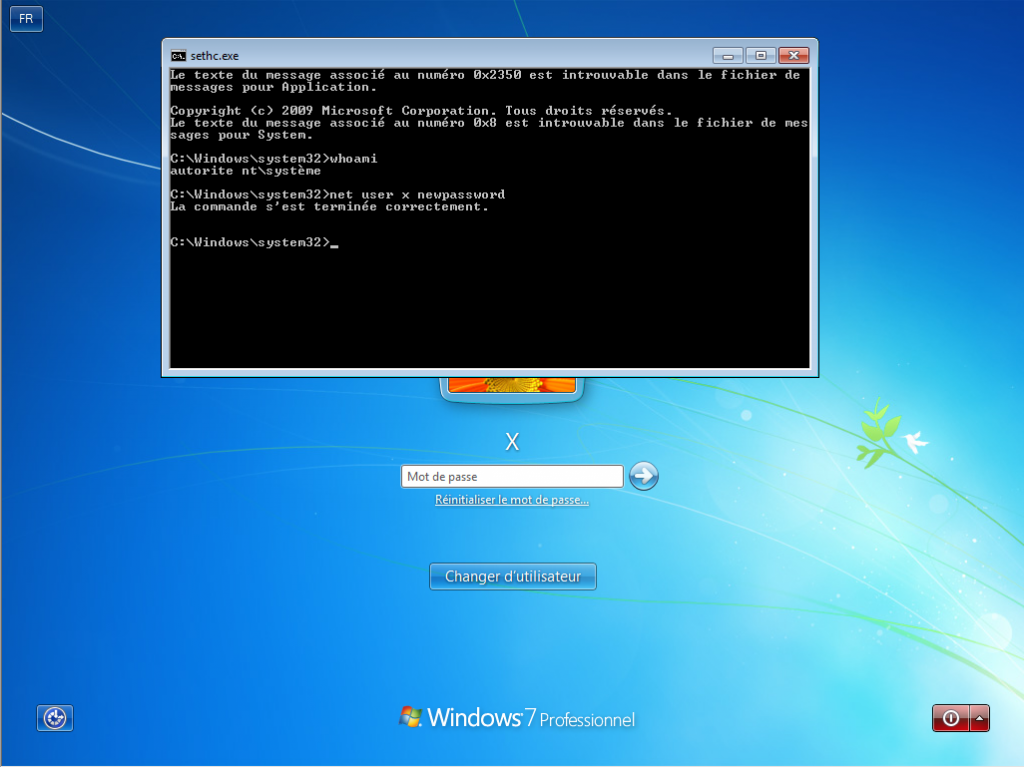The width and height of the screenshot is (1024, 767).
Task: Click the command prompt icon in the title bar
Action: [x=177, y=55]
